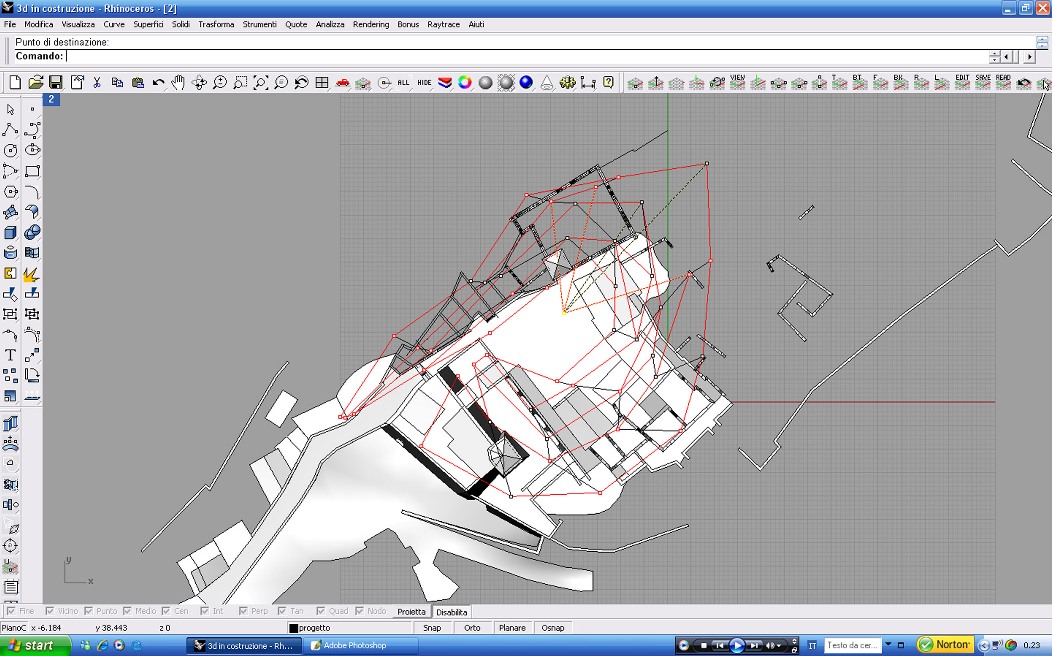Select the Text tool in left toolbar
1053x656 pixels.
tap(10, 355)
